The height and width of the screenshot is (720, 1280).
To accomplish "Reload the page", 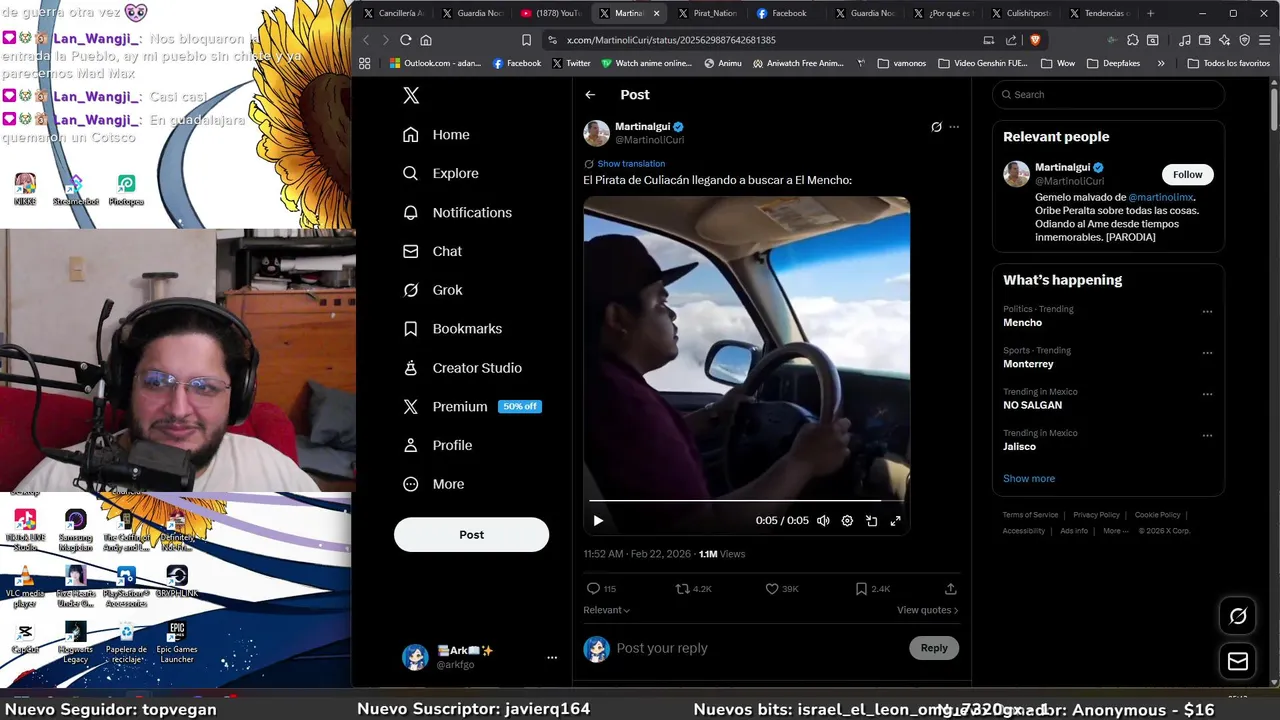I will click(405, 40).
